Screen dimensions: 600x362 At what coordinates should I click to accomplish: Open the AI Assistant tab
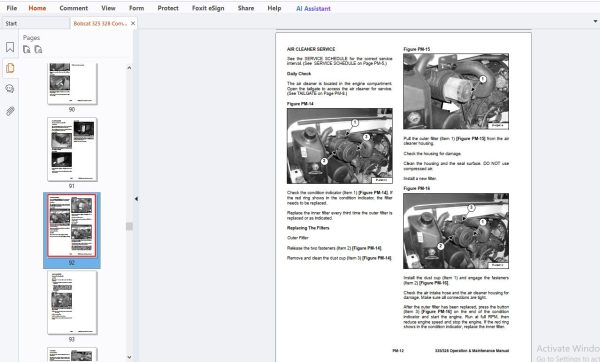click(x=313, y=8)
